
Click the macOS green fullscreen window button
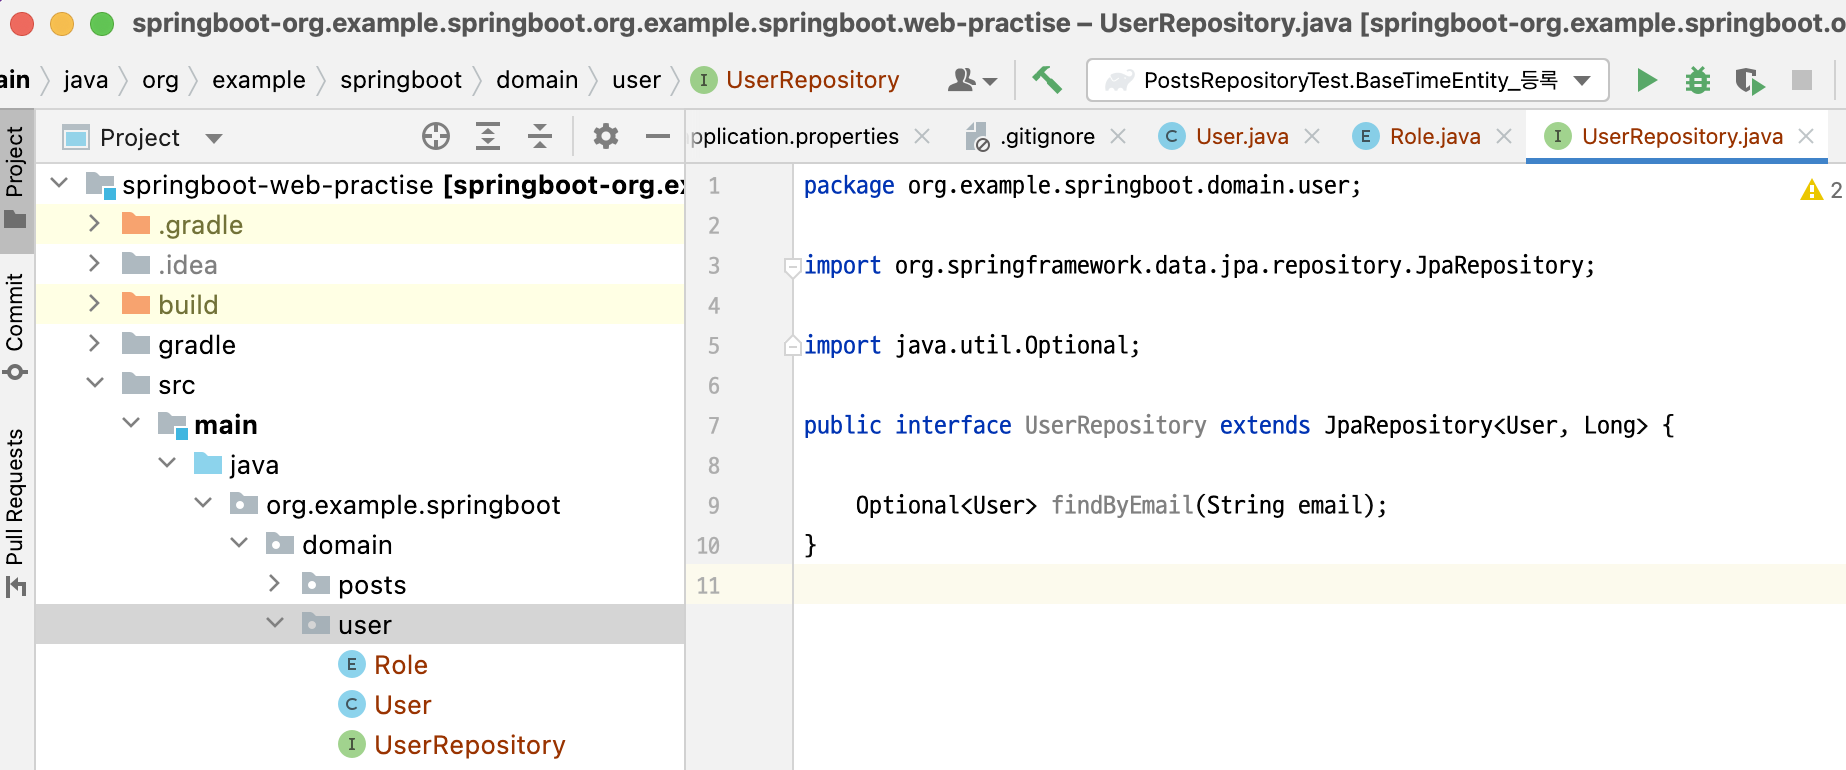coord(102,23)
